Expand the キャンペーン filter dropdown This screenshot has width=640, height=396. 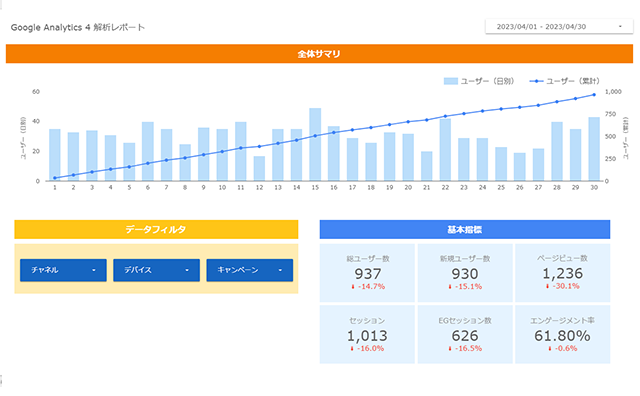click(249, 270)
